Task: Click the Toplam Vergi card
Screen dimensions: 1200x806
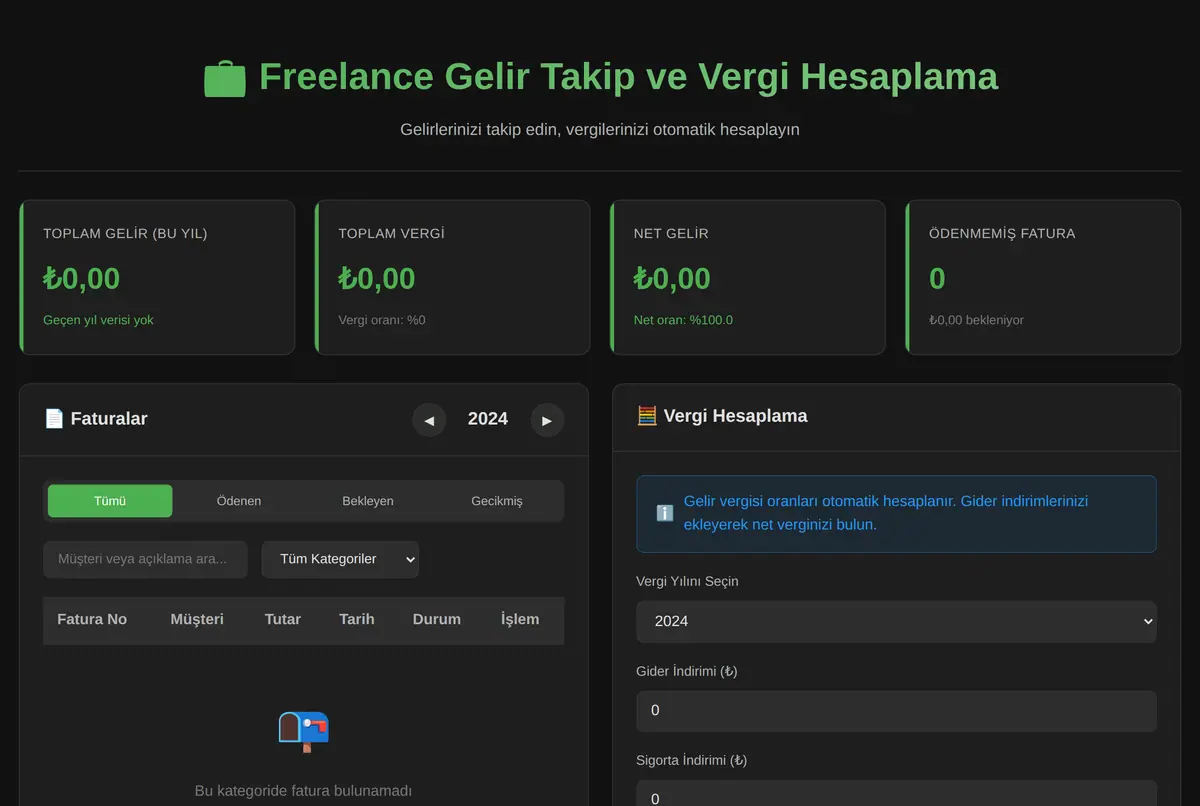Action: click(x=452, y=278)
